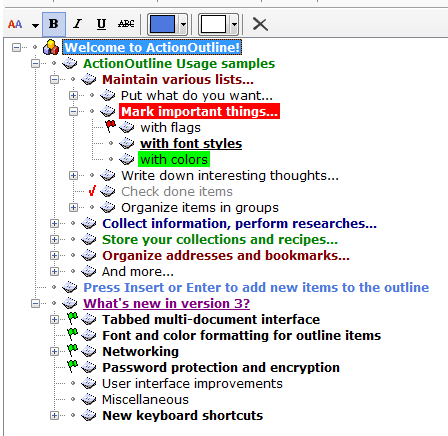Click green flag beside Password protection and encryption

coord(72,366)
